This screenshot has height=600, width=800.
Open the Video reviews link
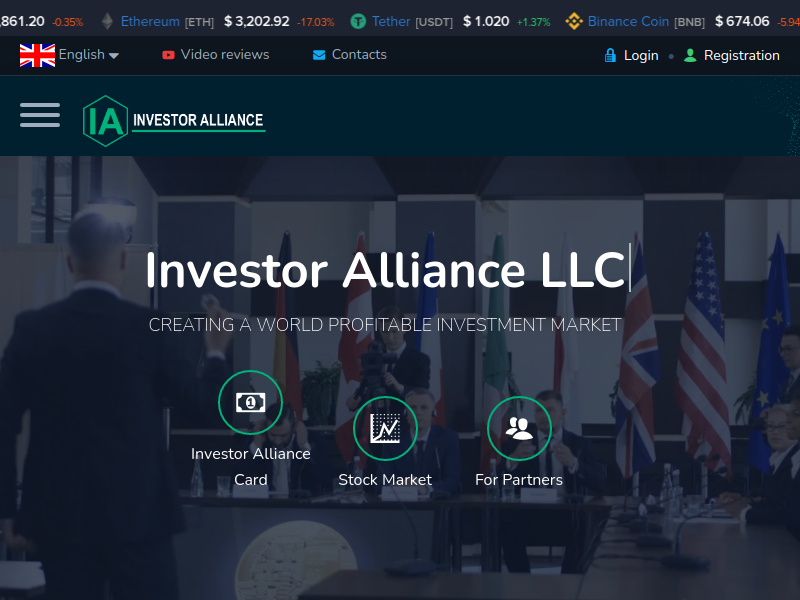pos(225,55)
